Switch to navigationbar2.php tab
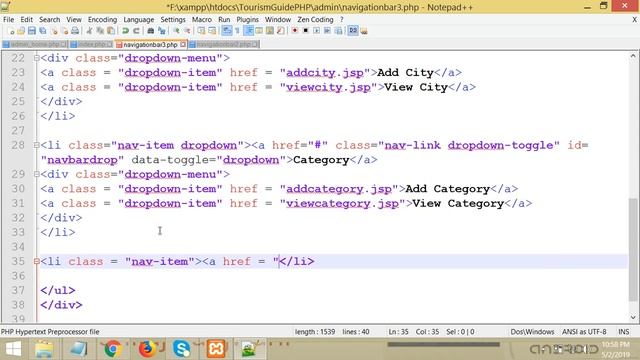640x360 pixels. coord(223,44)
